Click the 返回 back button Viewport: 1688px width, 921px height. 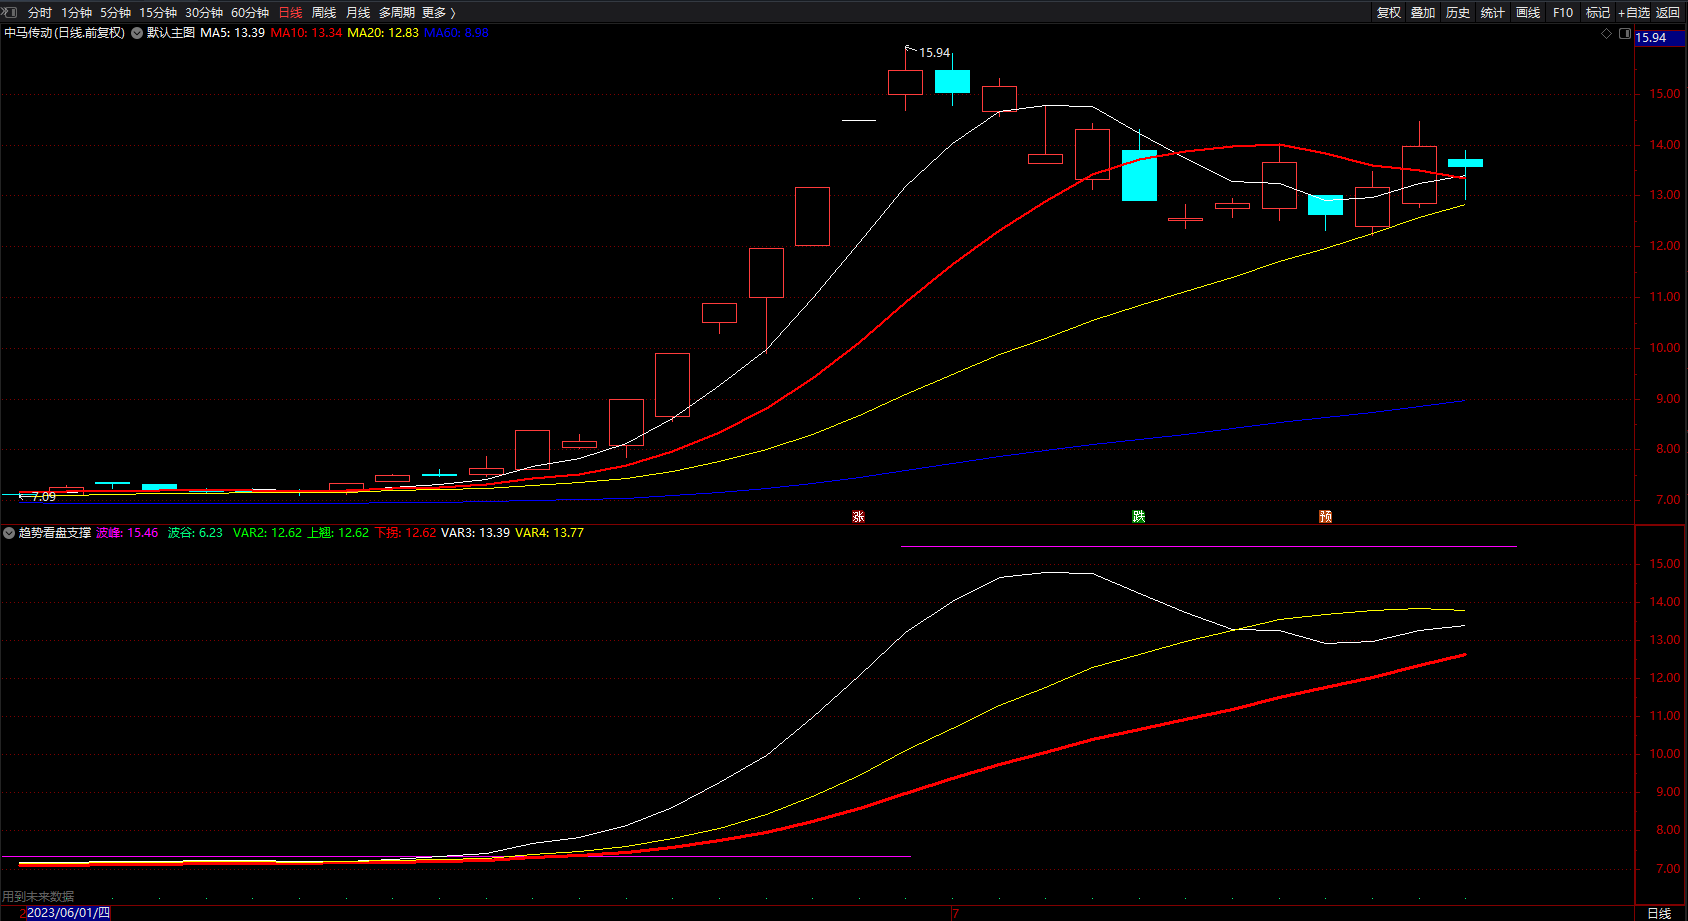1668,13
